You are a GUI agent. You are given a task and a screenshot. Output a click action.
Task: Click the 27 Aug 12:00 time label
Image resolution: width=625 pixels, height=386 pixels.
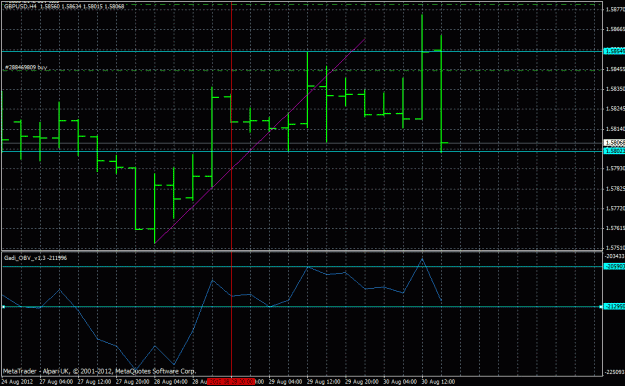(x=94, y=382)
